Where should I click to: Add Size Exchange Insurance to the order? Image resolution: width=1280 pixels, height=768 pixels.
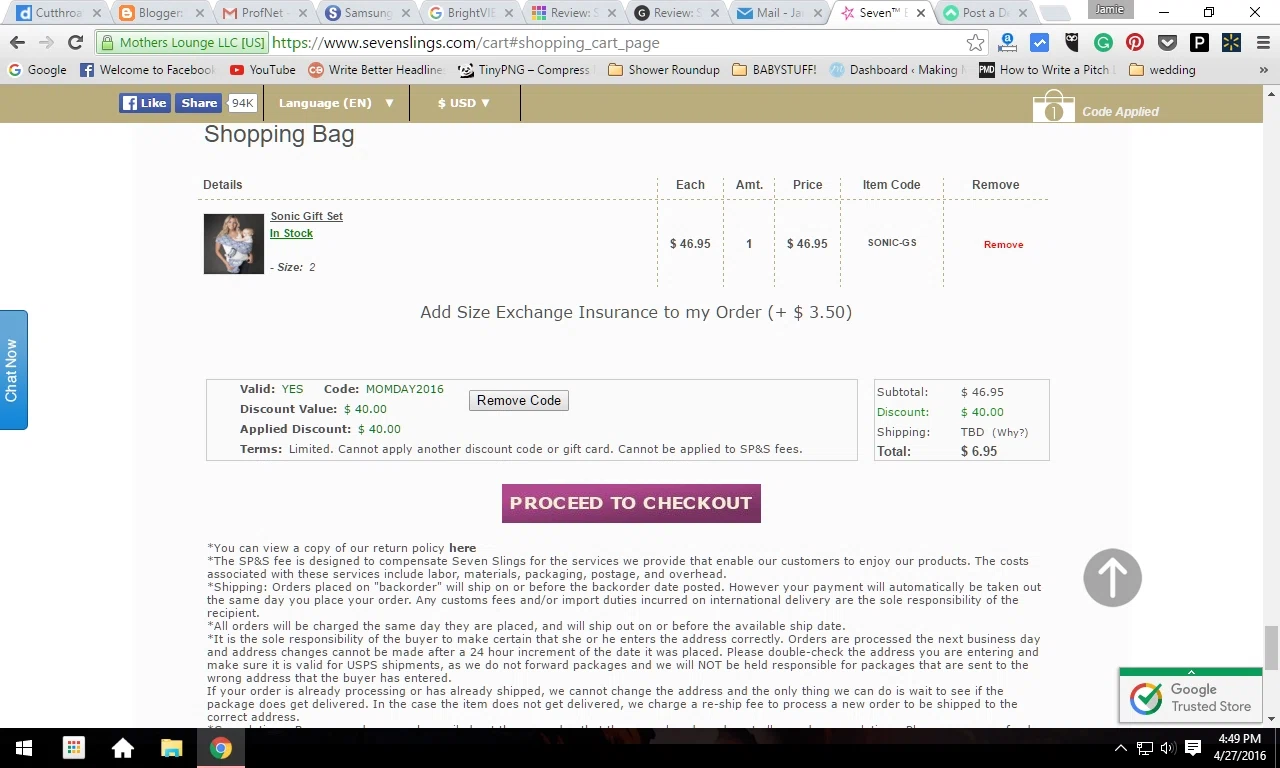click(x=636, y=312)
